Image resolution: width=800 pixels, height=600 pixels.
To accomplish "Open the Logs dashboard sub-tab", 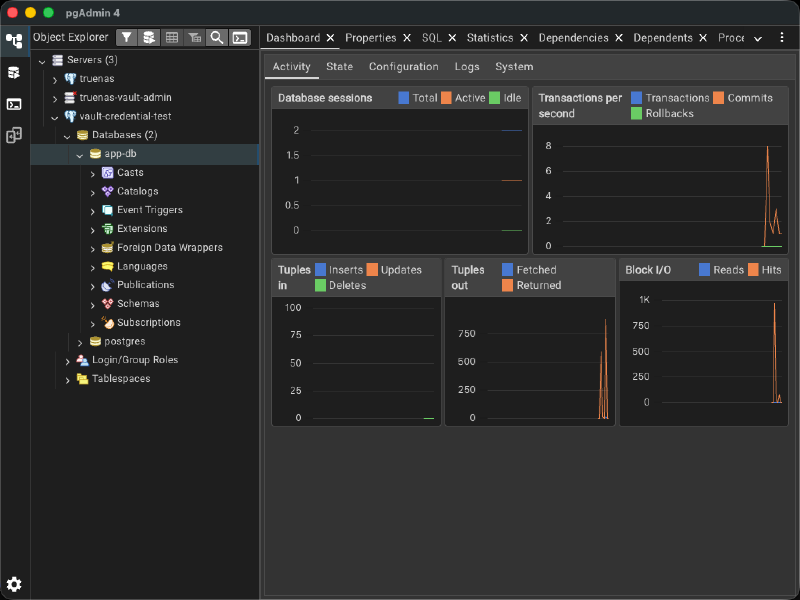I will [467, 66].
